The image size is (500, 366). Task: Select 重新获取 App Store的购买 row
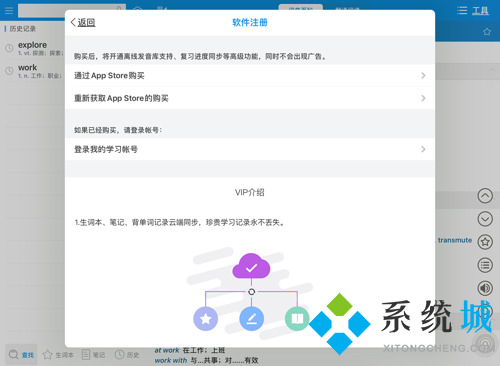tap(250, 98)
